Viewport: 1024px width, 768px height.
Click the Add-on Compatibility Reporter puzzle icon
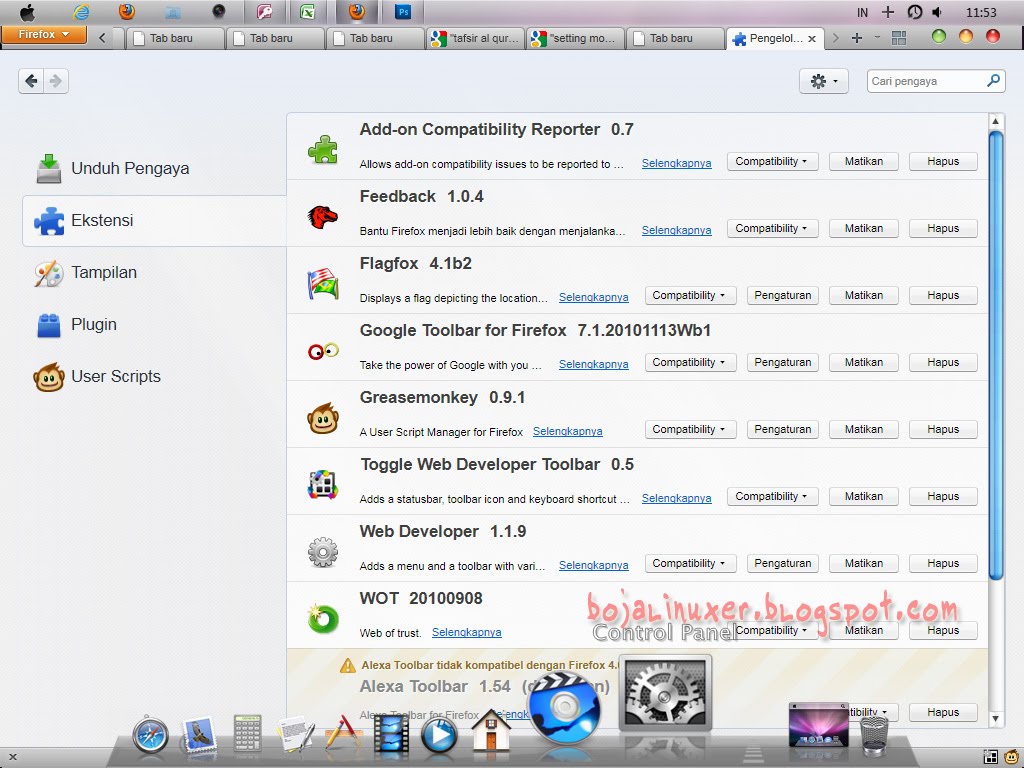click(x=323, y=149)
